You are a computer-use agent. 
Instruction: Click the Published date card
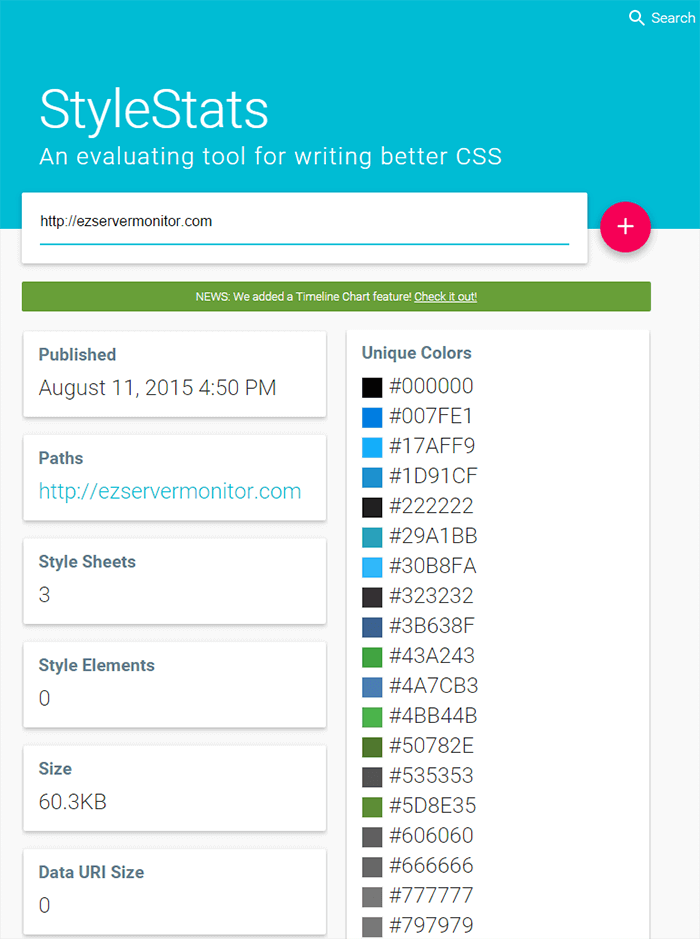(x=174, y=373)
